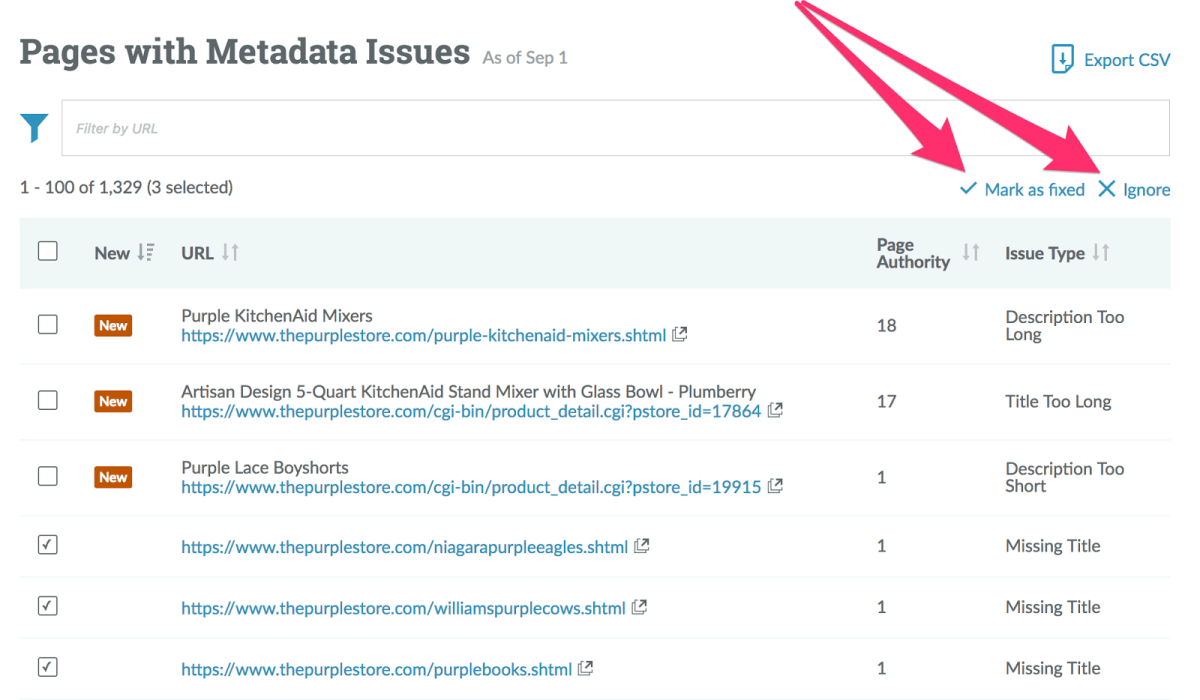Open the purple-kitchenaid-mixers.shtml URL link

[424, 335]
